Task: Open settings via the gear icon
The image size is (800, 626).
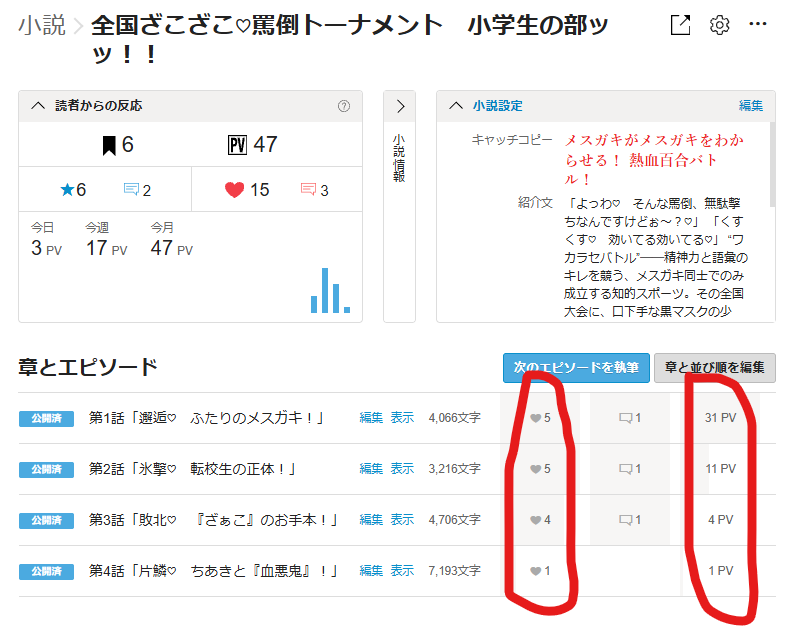Action: 719,24
